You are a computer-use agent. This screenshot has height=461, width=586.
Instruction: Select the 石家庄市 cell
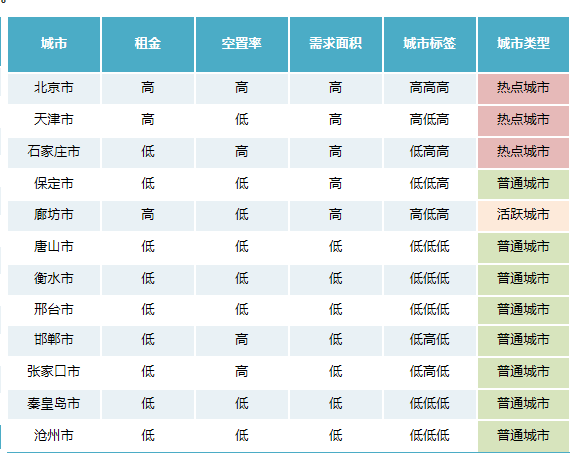click(54, 152)
